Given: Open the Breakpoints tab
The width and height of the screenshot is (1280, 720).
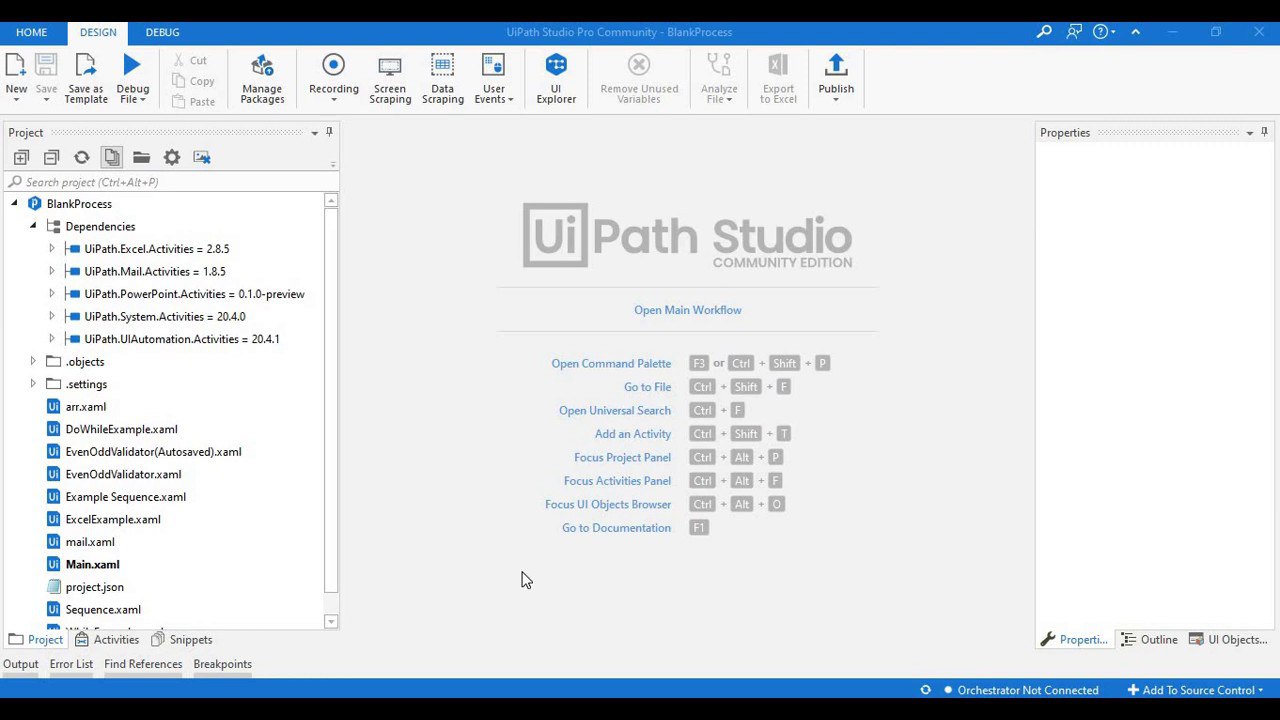Looking at the screenshot, I should coord(222,664).
